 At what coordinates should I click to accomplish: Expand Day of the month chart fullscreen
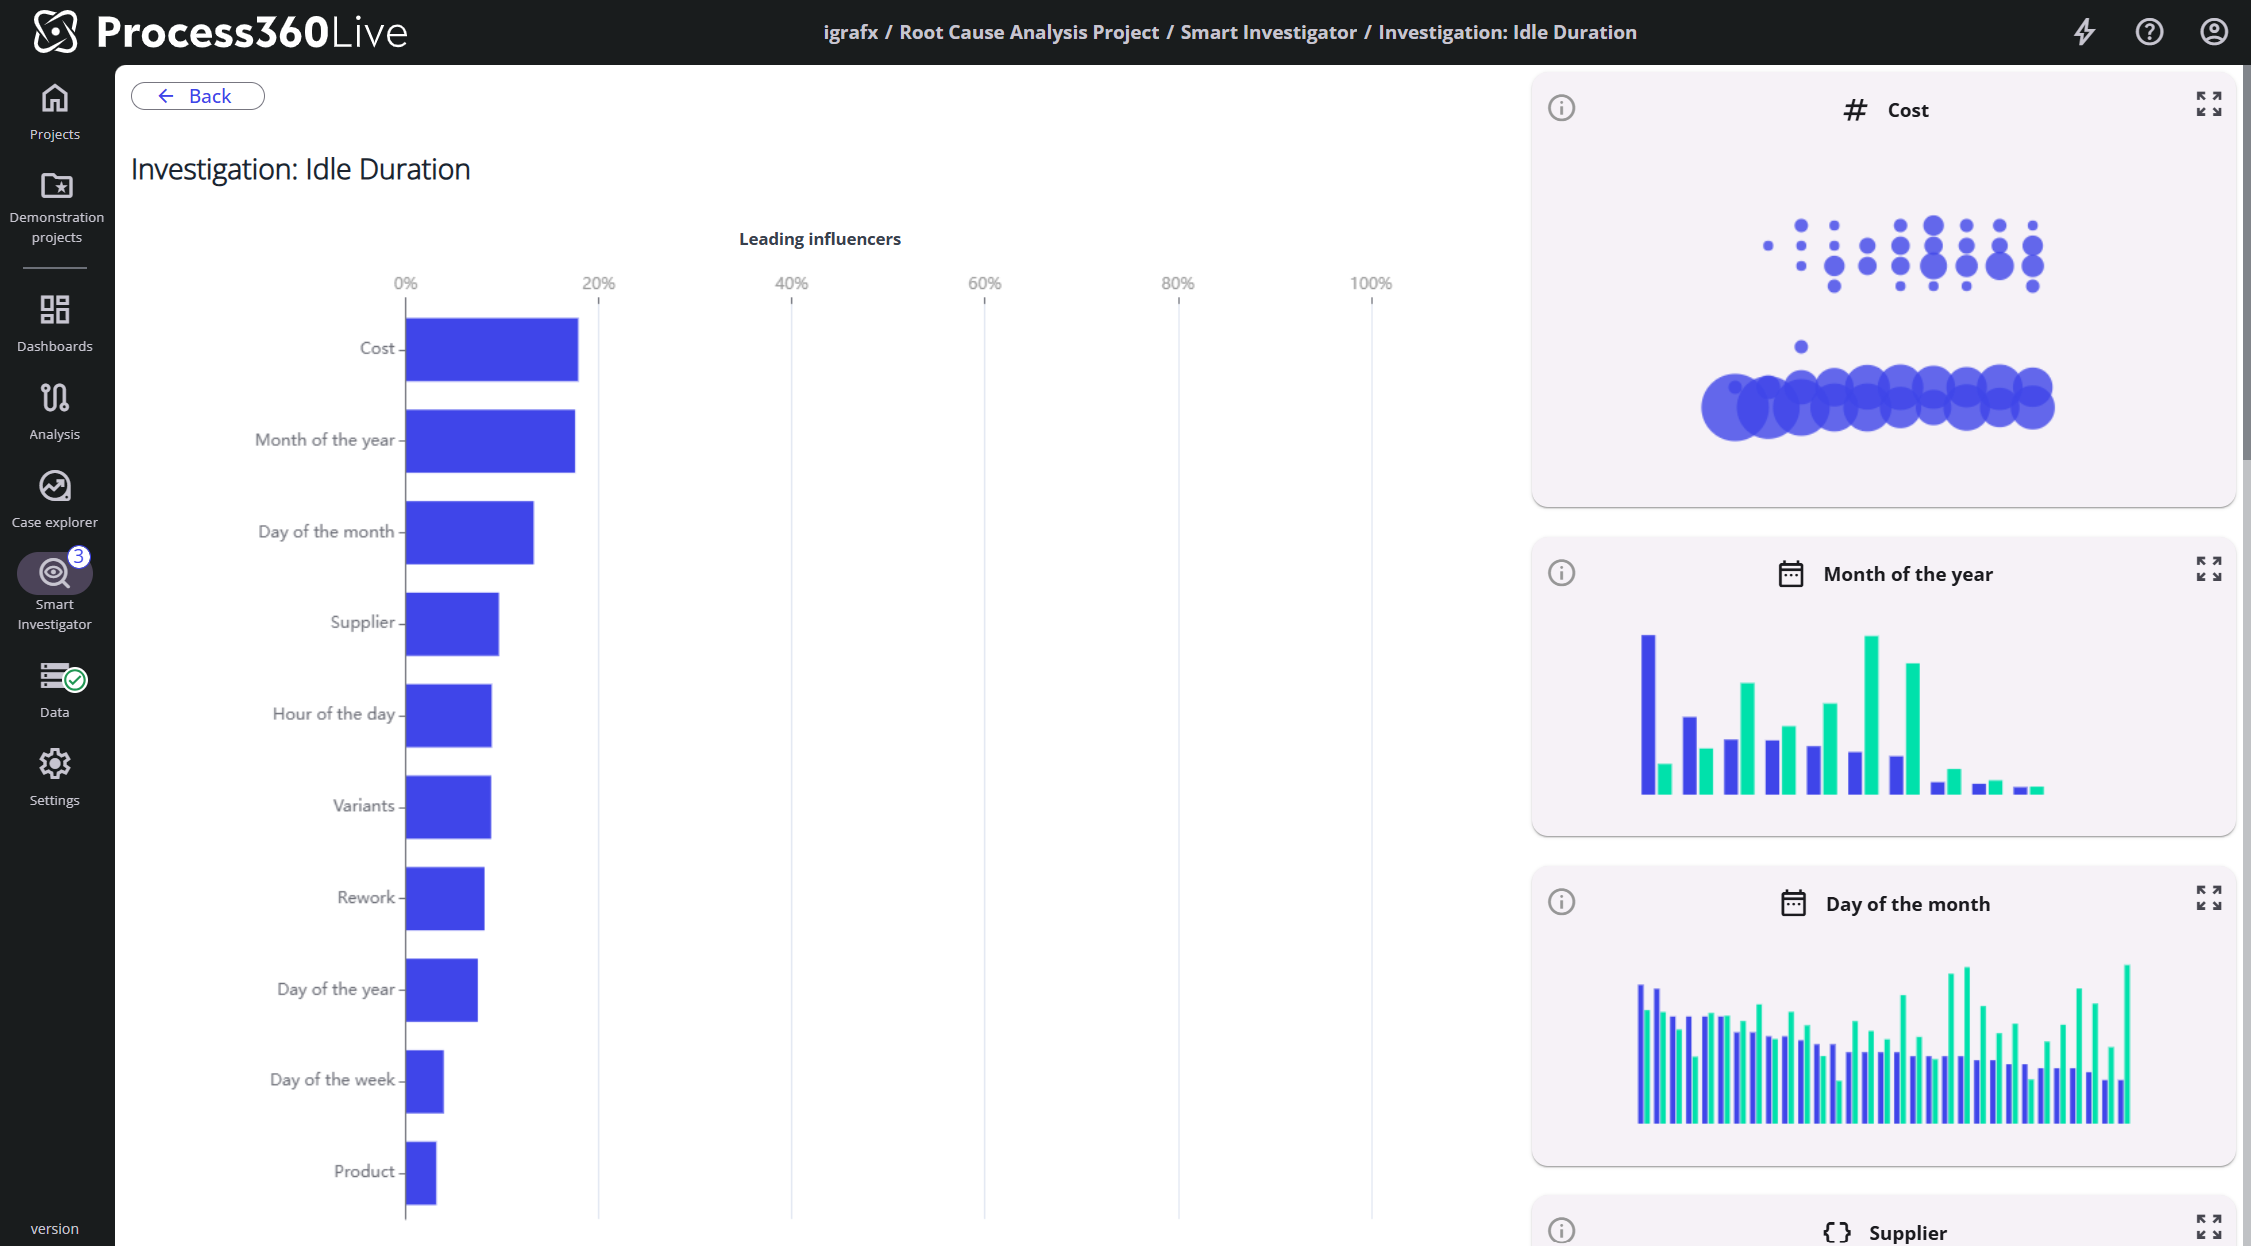[x=2209, y=898]
